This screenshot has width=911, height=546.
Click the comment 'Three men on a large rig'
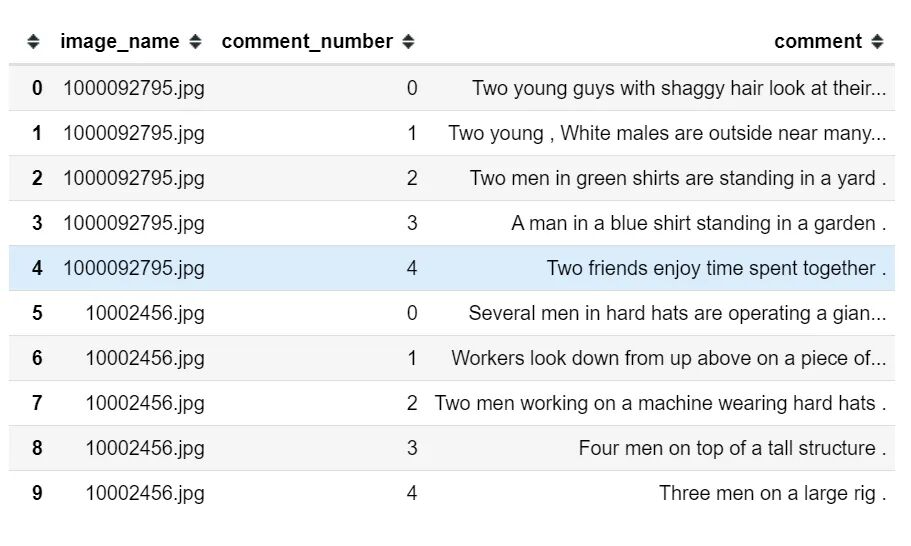[x=772, y=493]
